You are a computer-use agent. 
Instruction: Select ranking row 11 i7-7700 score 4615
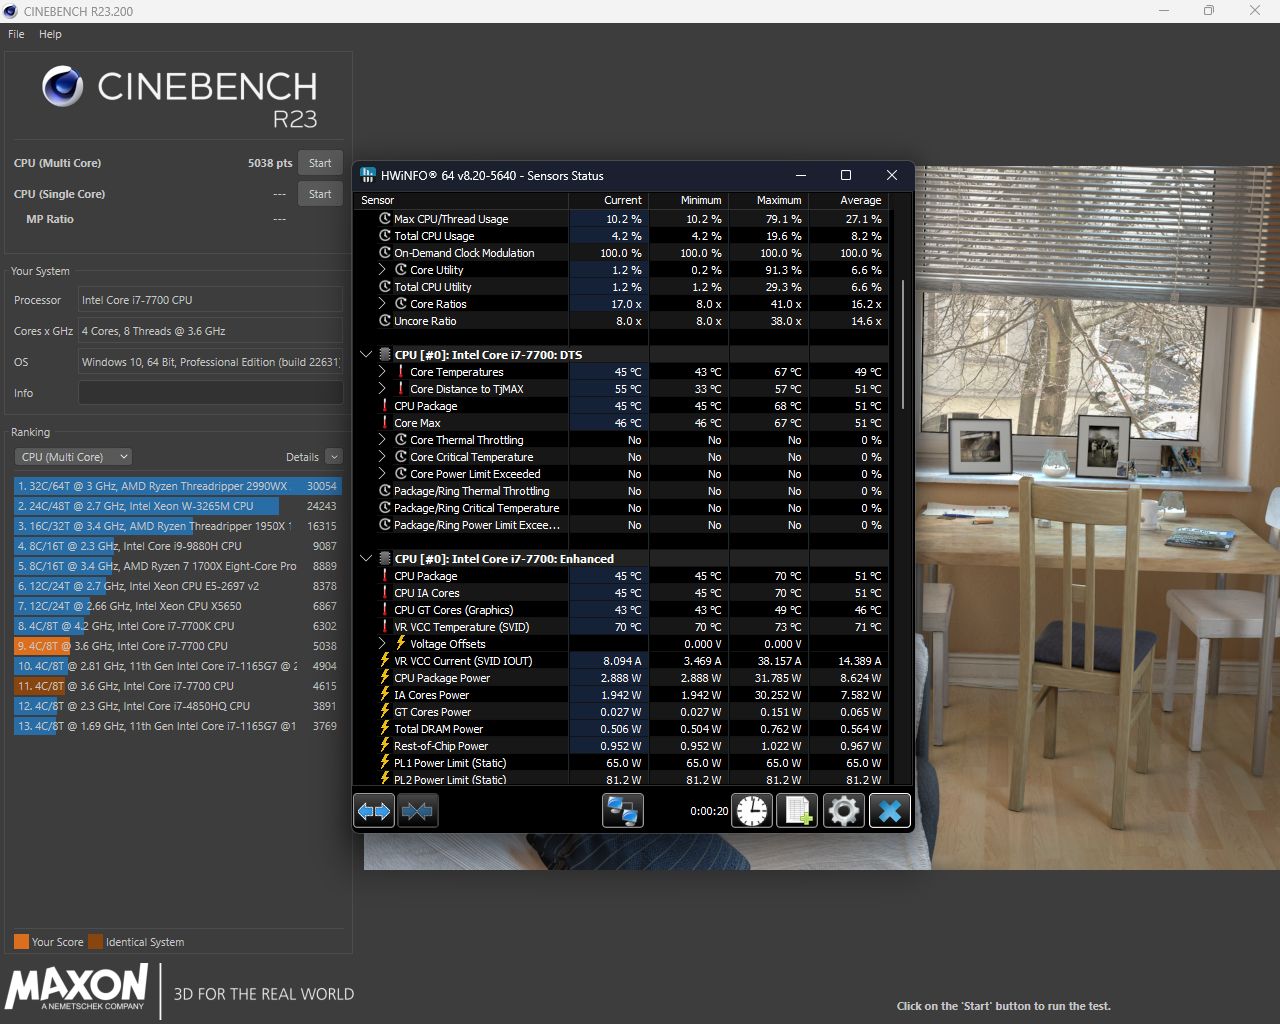pyautogui.click(x=177, y=686)
